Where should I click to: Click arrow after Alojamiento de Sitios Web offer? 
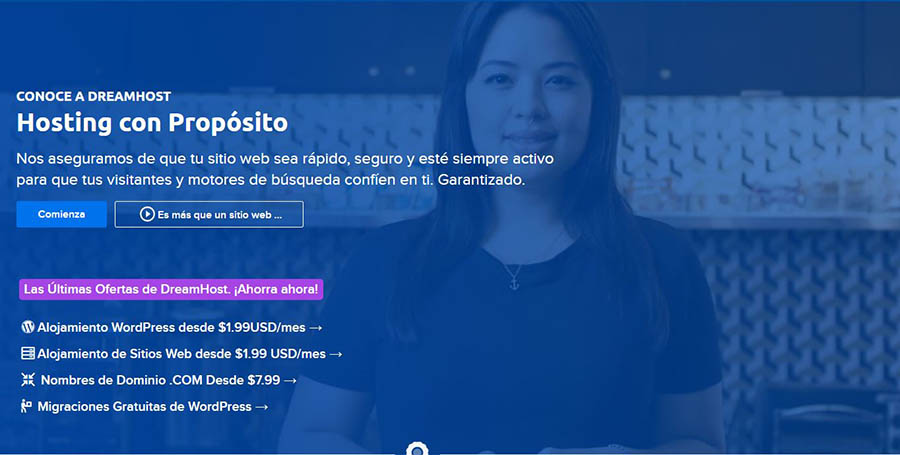336,355
